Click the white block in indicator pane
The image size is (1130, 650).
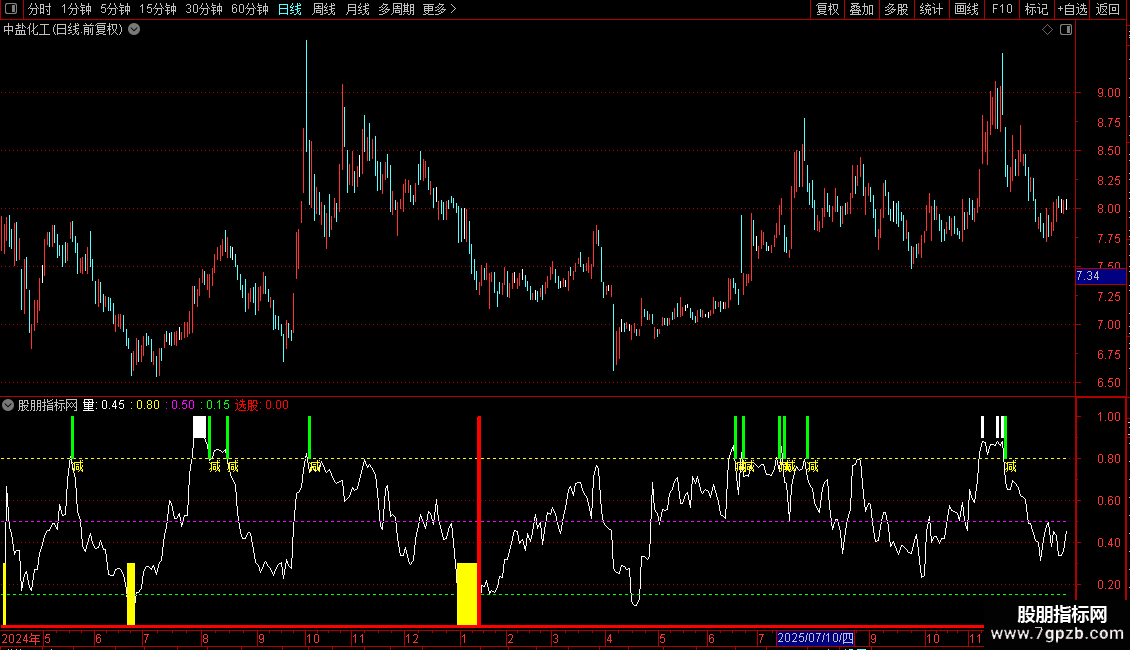coord(200,427)
